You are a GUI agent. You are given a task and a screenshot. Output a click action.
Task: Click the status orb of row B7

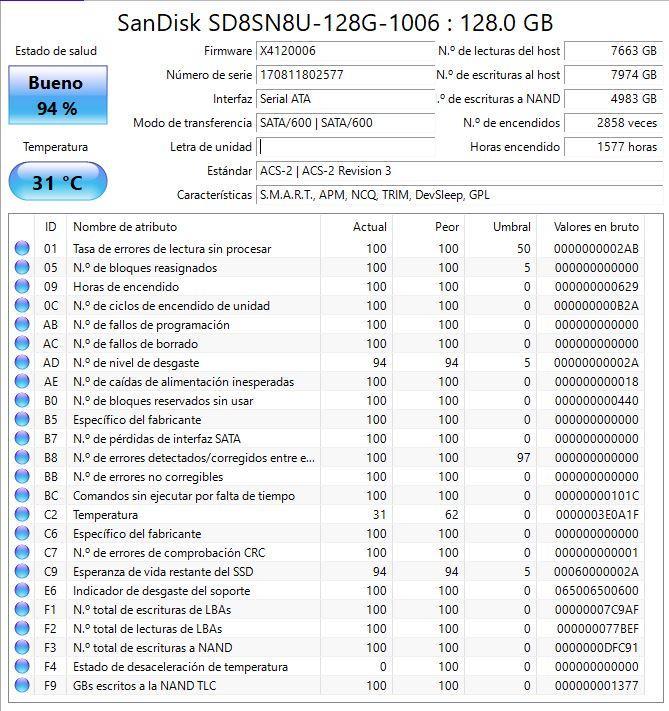pyautogui.click(x=22, y=438)
